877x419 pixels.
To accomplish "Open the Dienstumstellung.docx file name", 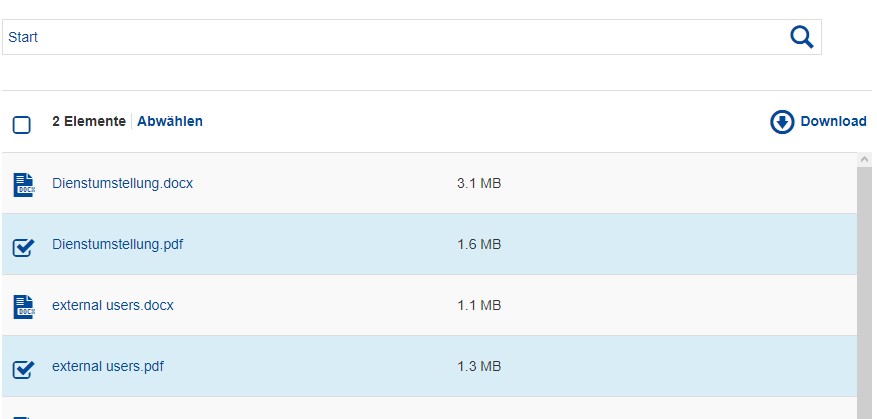I will pyautogui.click(x=122, y=184).
